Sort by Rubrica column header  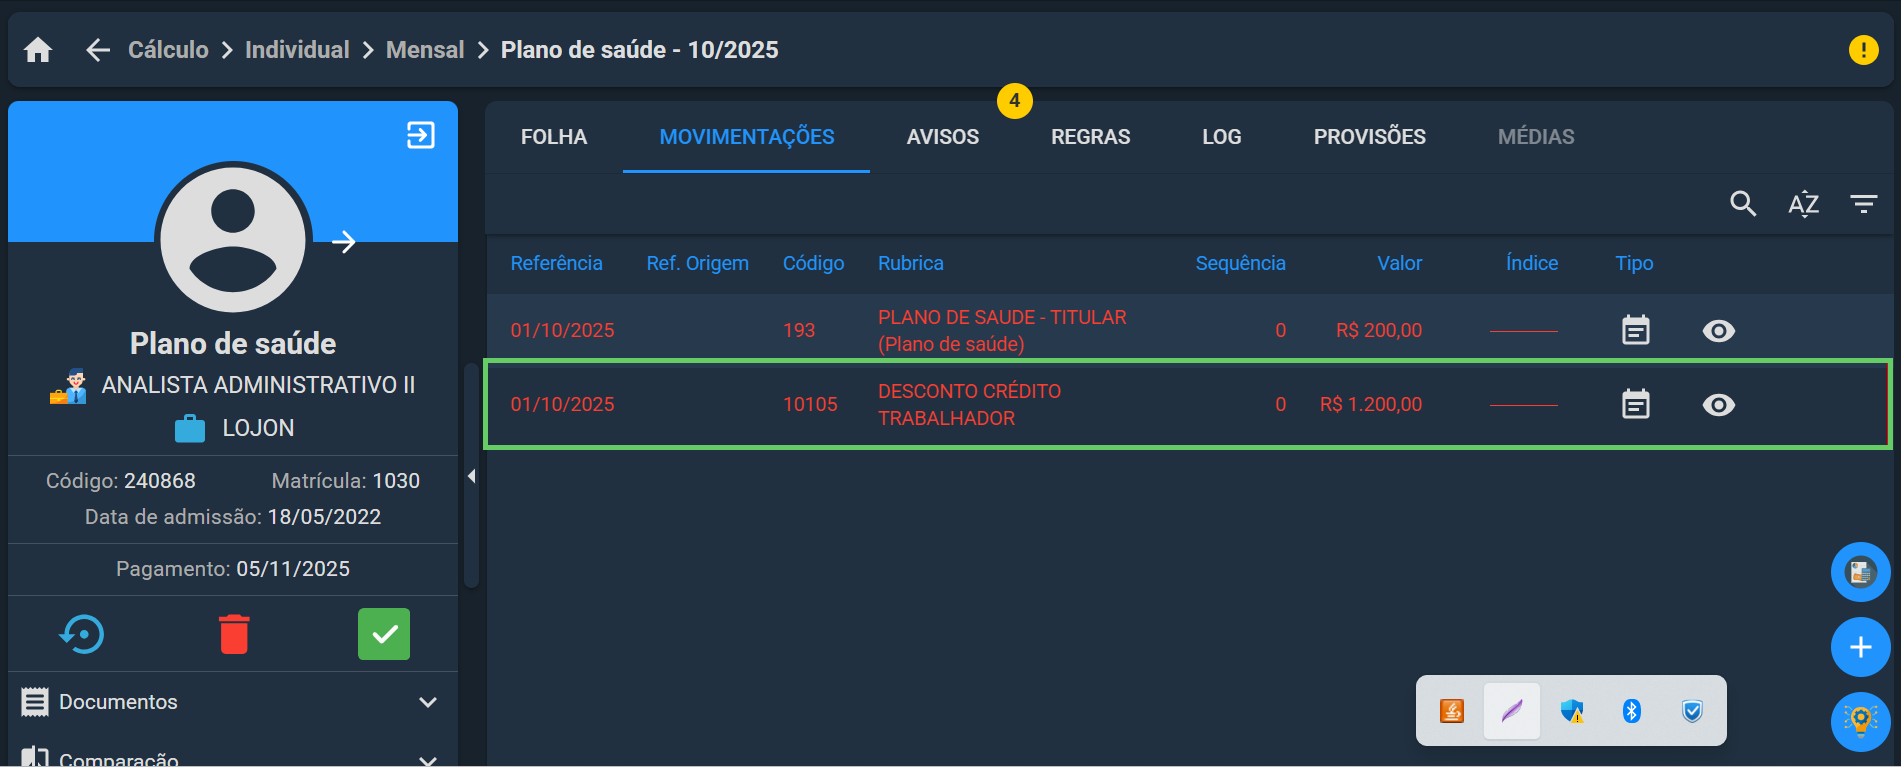pyautogui.click(x=911, y=263)
